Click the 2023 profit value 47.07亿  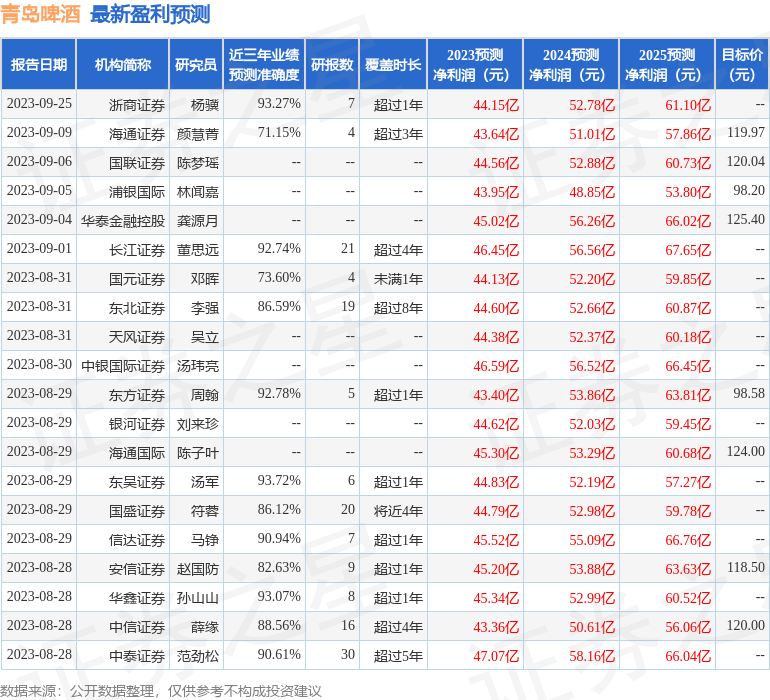[496, 656]
